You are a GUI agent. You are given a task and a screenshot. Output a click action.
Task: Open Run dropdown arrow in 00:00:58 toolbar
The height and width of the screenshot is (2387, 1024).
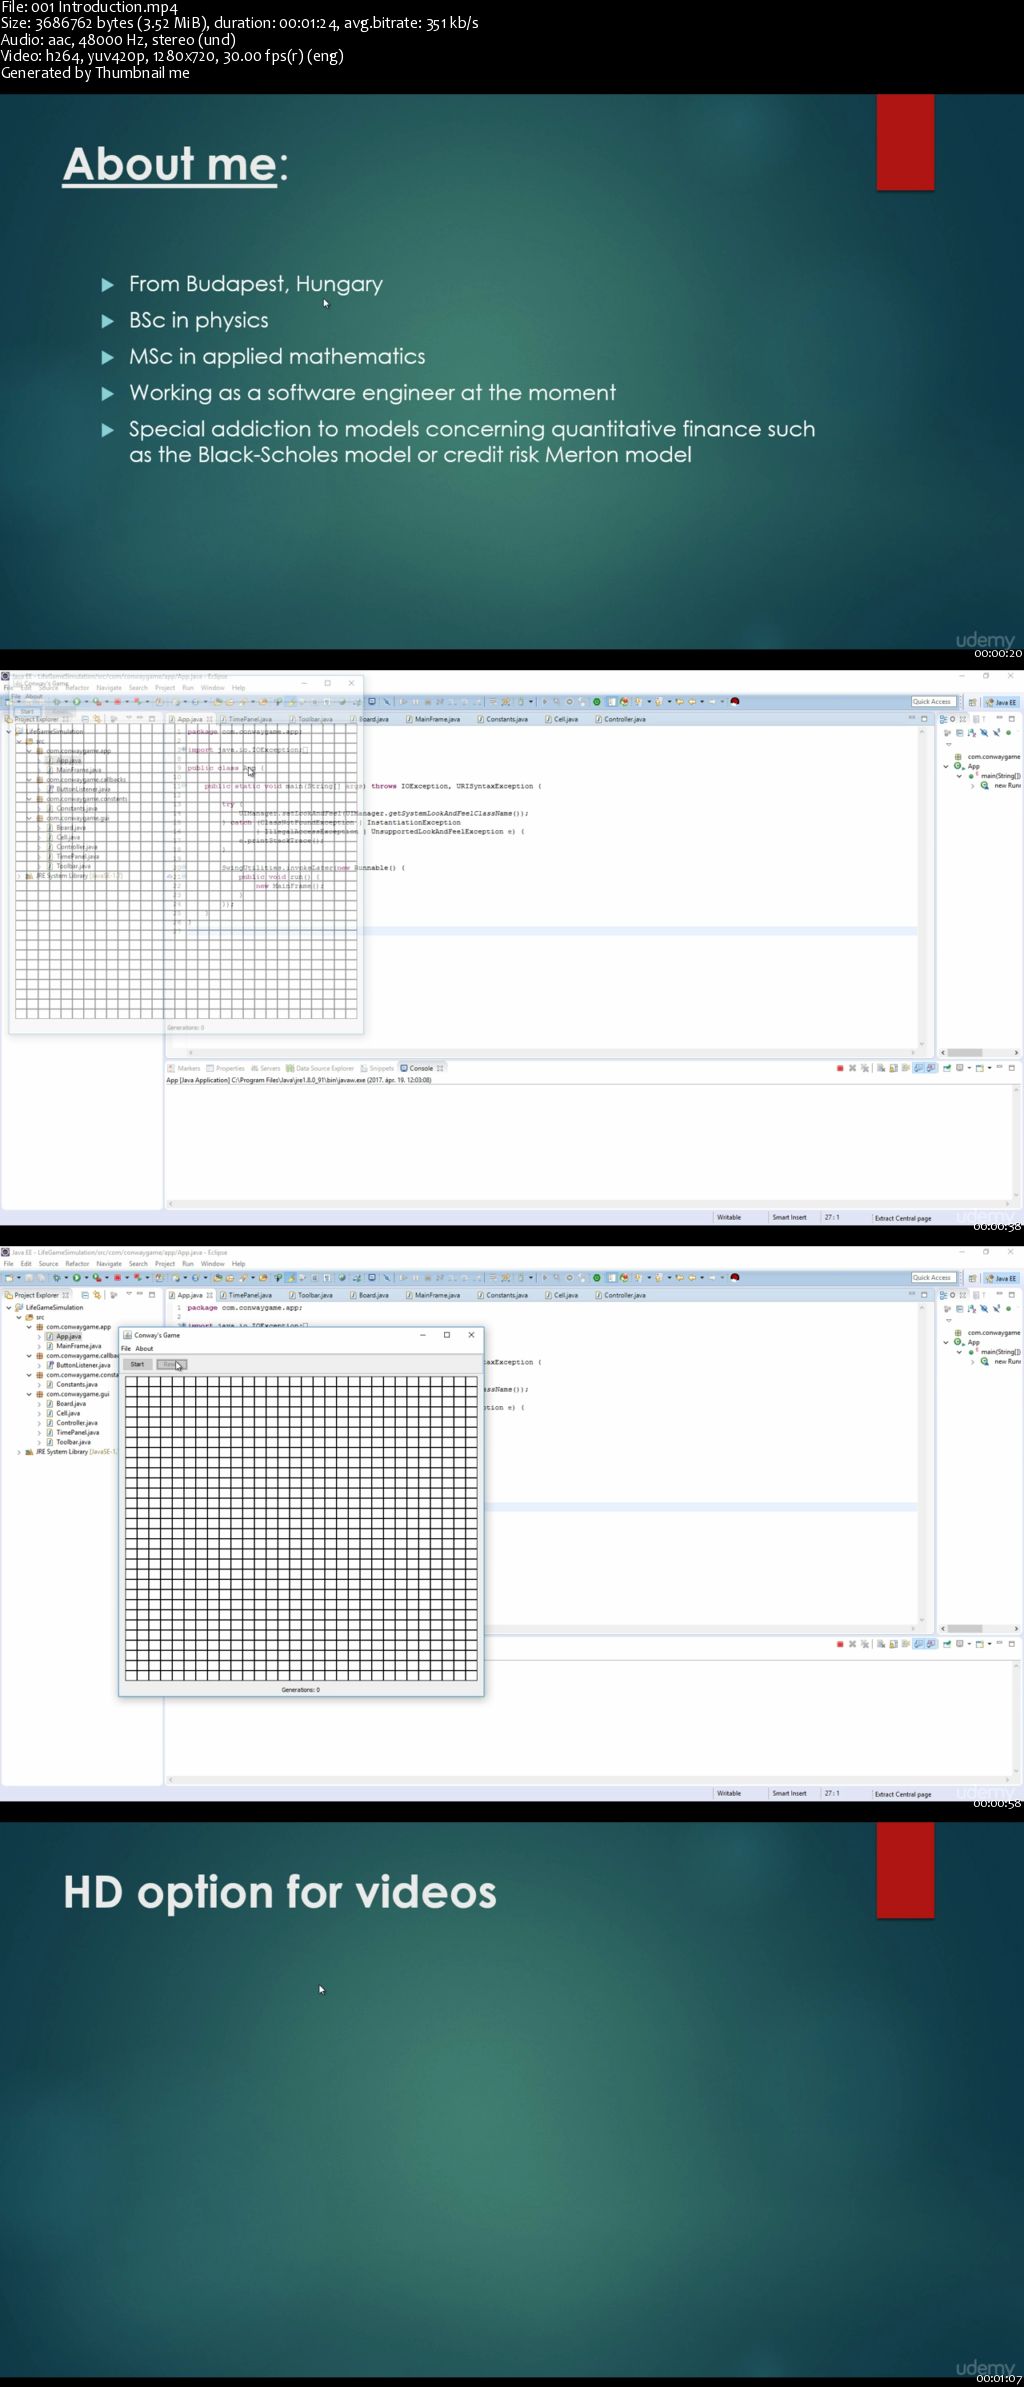tap(86, 1277)
